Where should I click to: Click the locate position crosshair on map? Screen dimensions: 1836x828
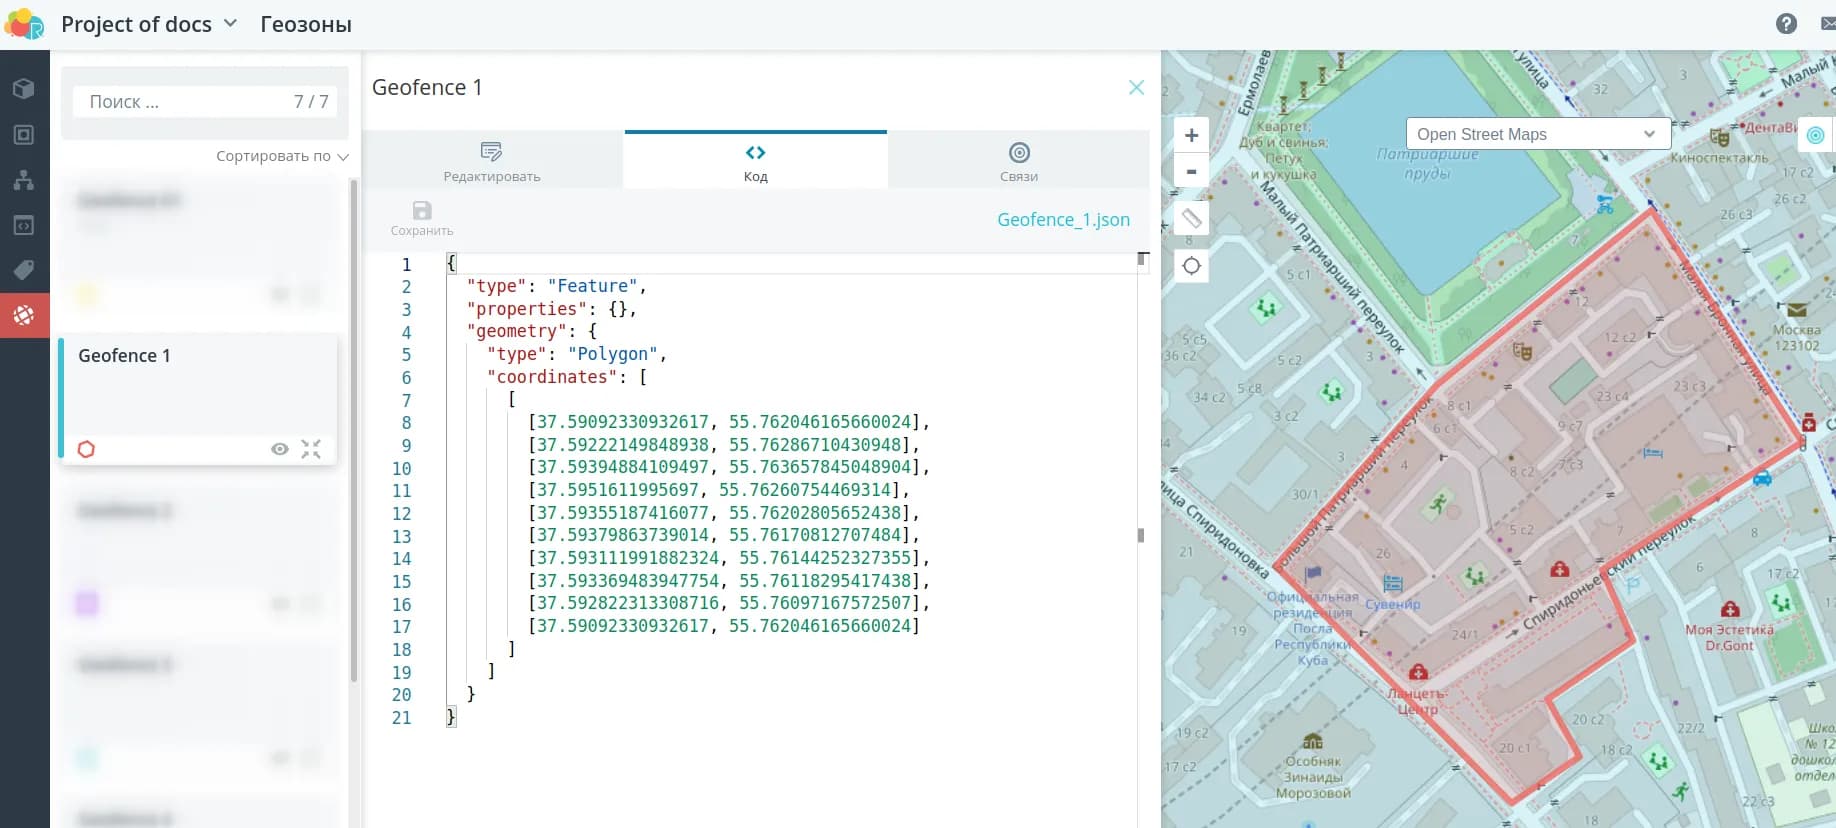pos(1191,266)
